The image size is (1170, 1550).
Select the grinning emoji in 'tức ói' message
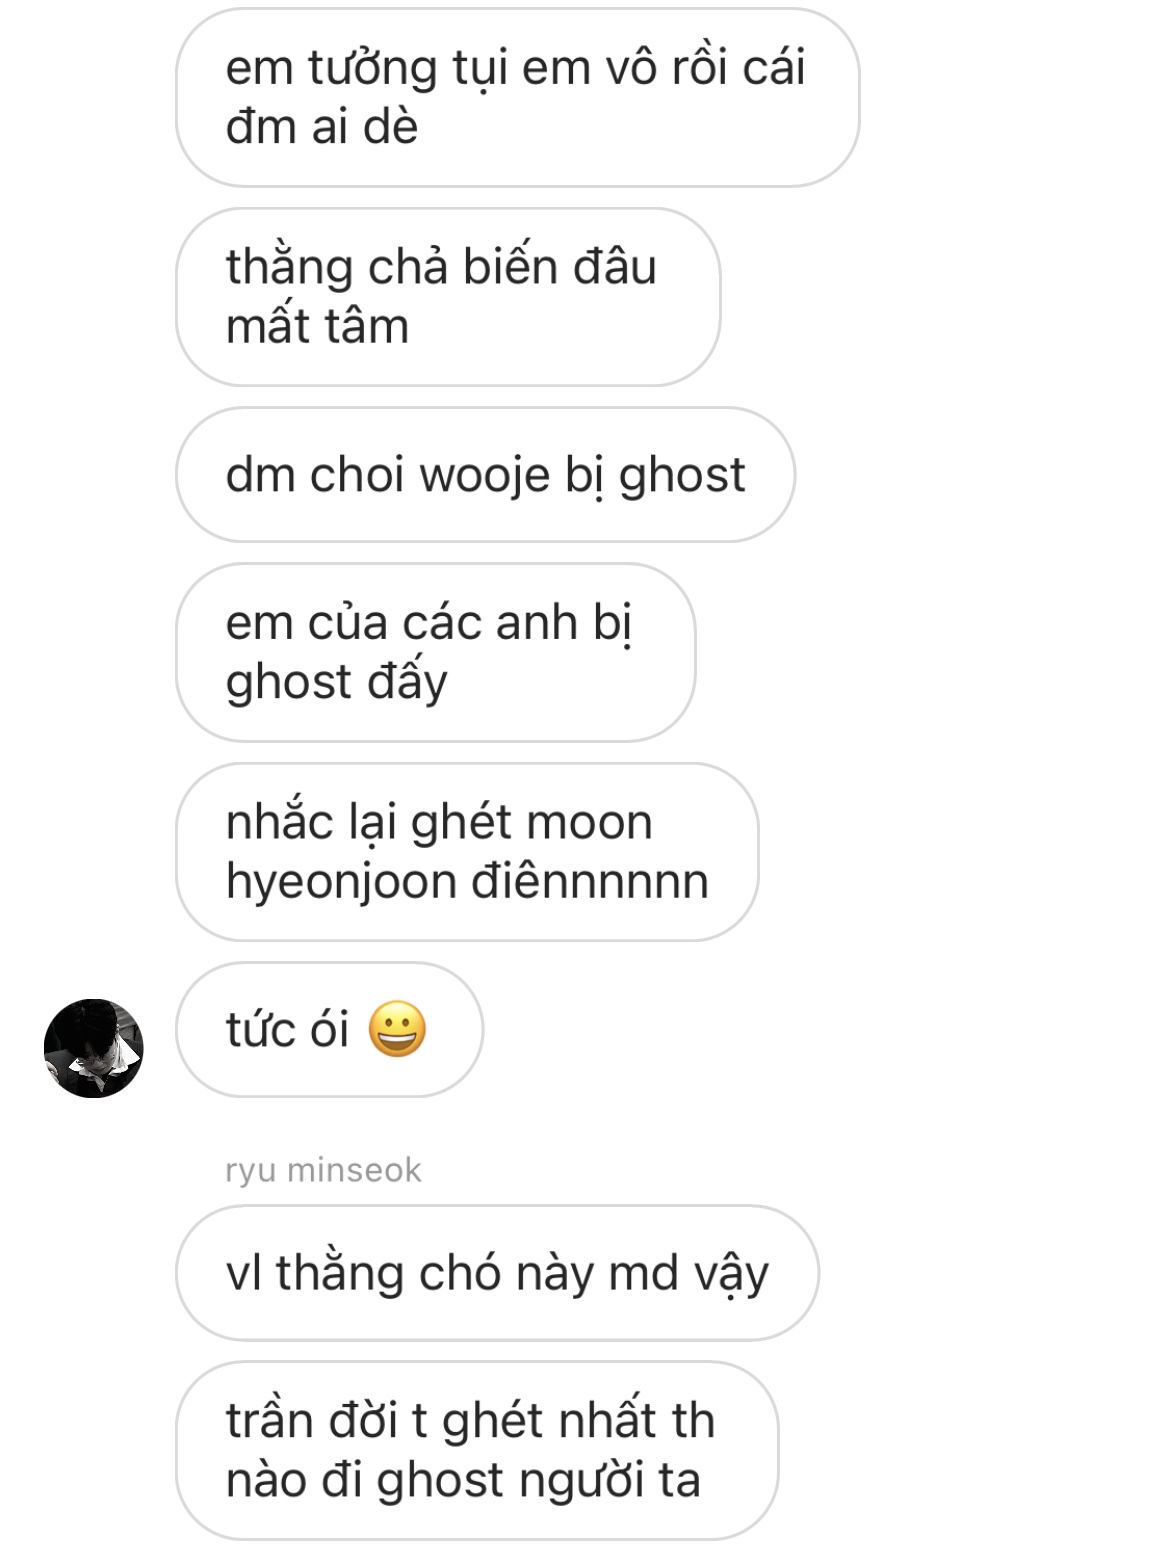pyautogui.click(x=397, y=1029)
